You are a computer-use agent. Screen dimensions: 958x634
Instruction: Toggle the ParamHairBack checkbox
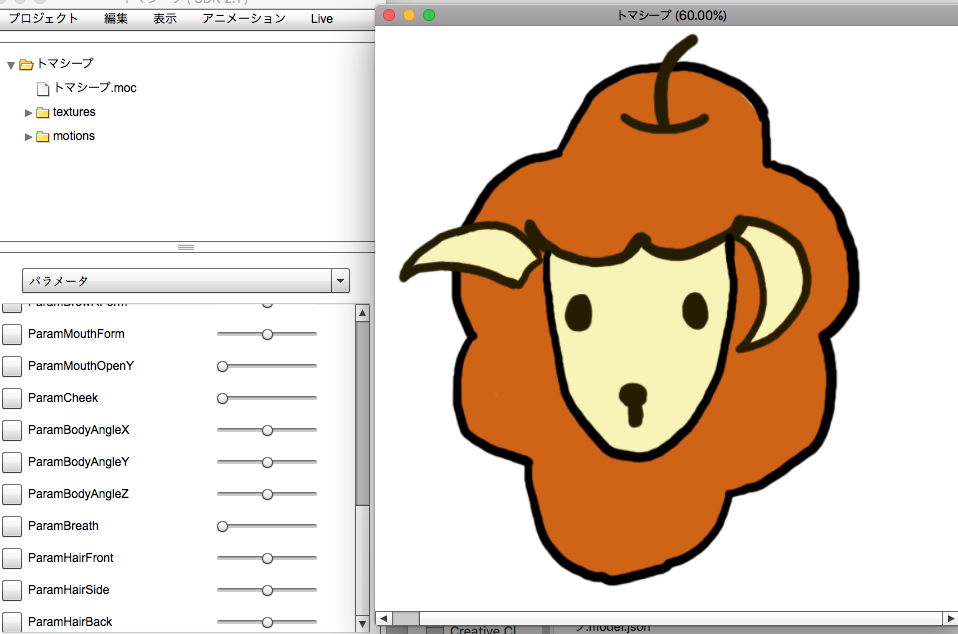pyautogui.click(x=12, y=622)
